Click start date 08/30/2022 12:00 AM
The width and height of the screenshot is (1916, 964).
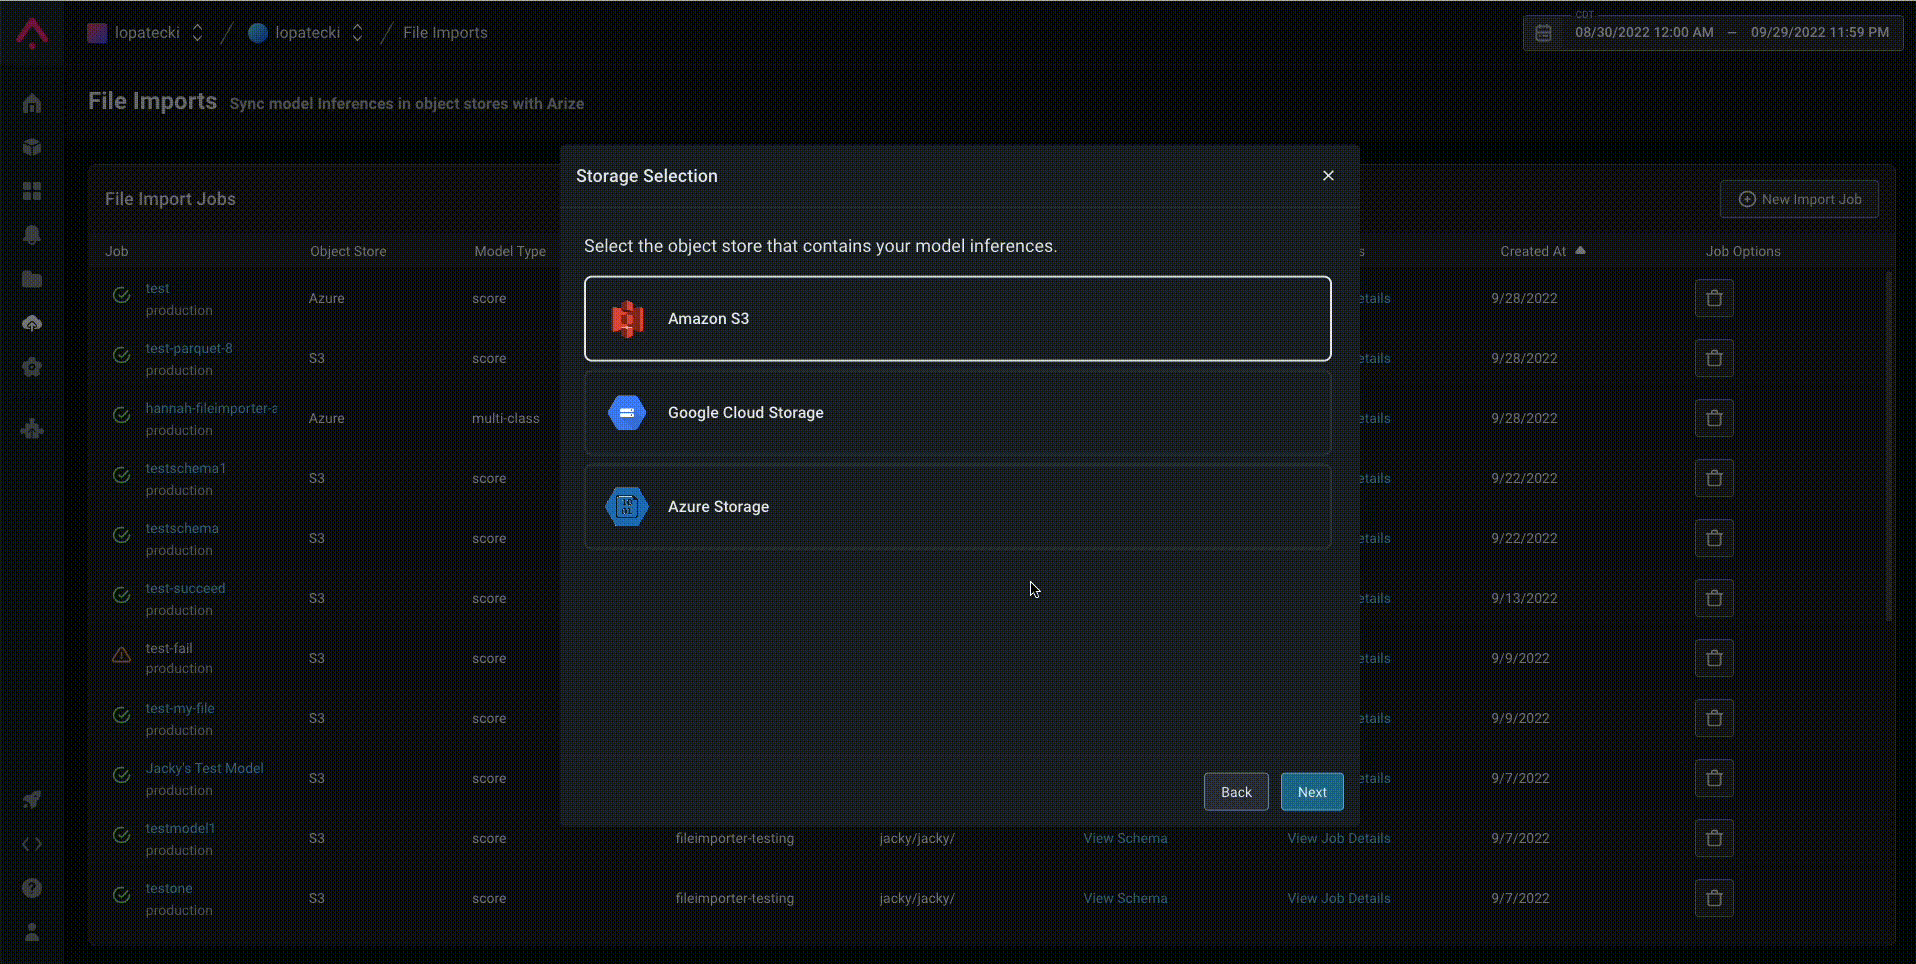(x=1644, y=33)
